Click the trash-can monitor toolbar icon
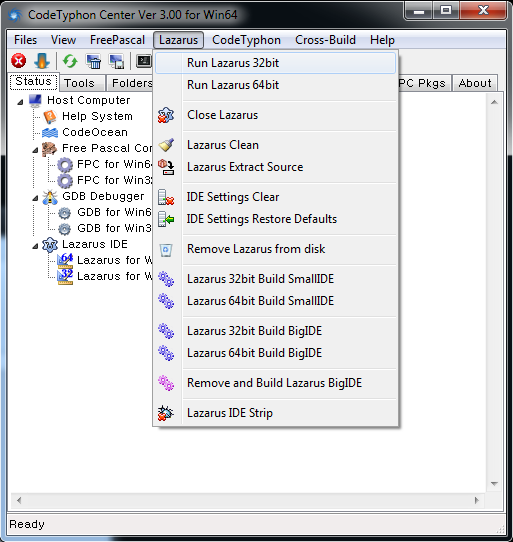Viewport: 513px width, 542px height. pyautogui.click(x=93, y=62)
